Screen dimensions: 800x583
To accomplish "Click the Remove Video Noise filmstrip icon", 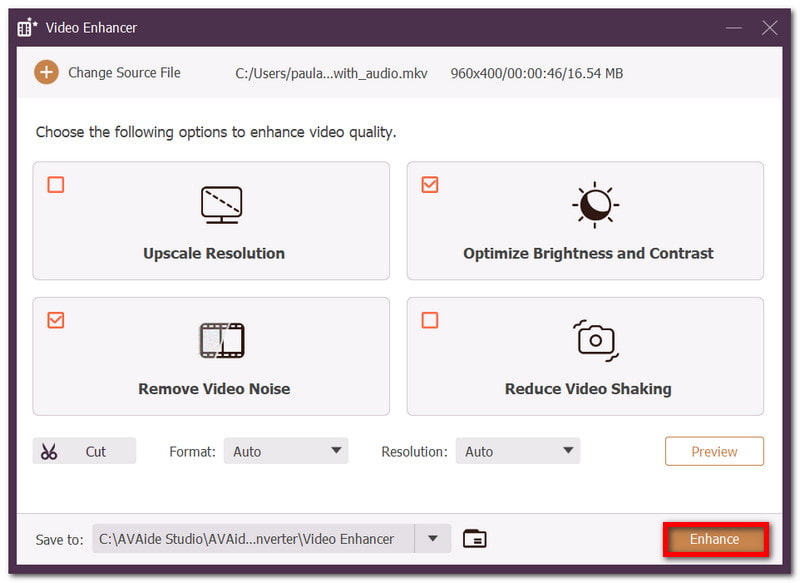I will pyautogui.click(x=221, y=340).
